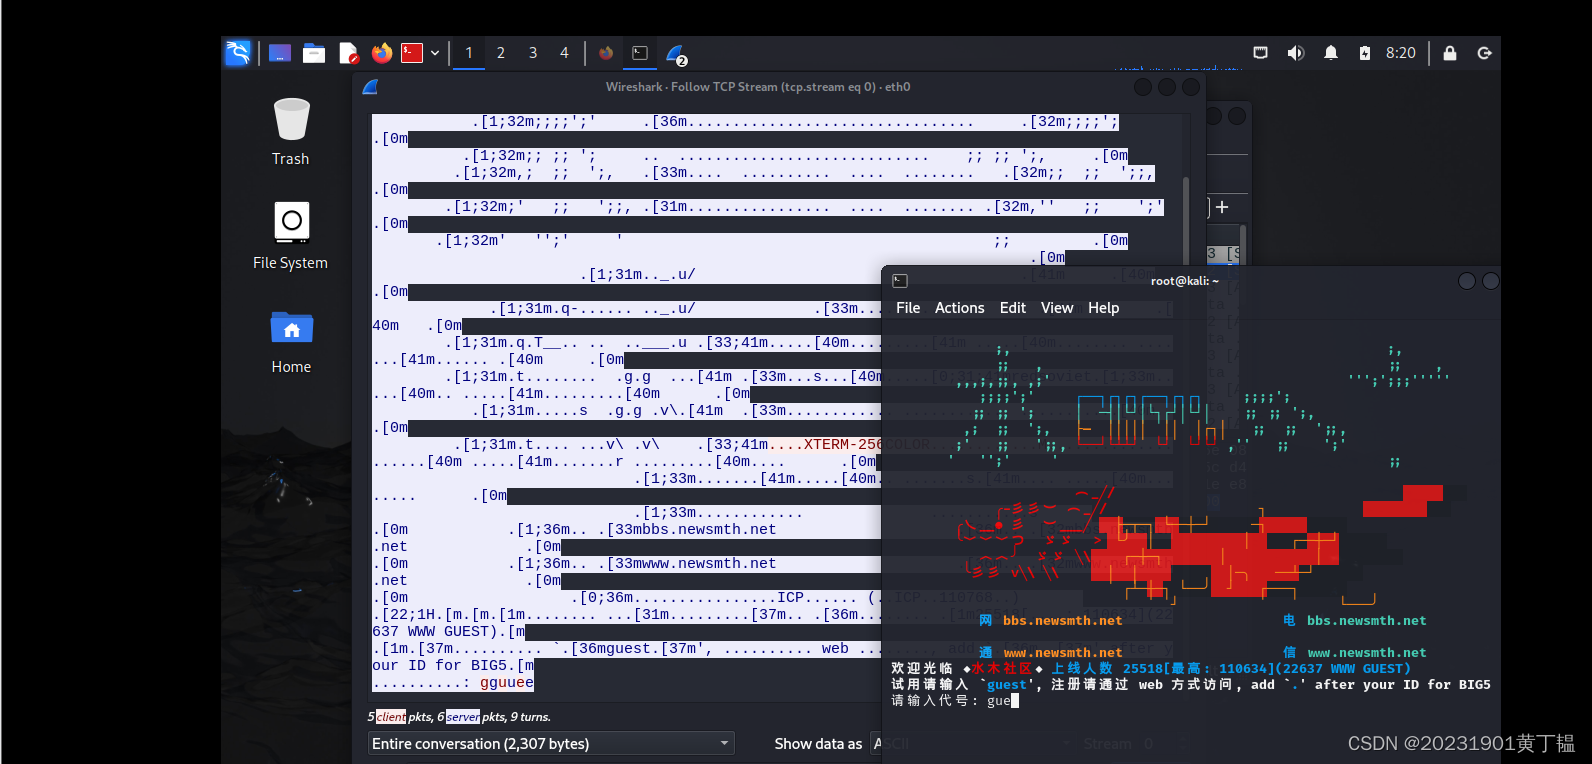The height and width of the screenshot is (764, 1592).
Task: Click 'our ID for BIG5.[m' stream line
Action: pos(453,665)
